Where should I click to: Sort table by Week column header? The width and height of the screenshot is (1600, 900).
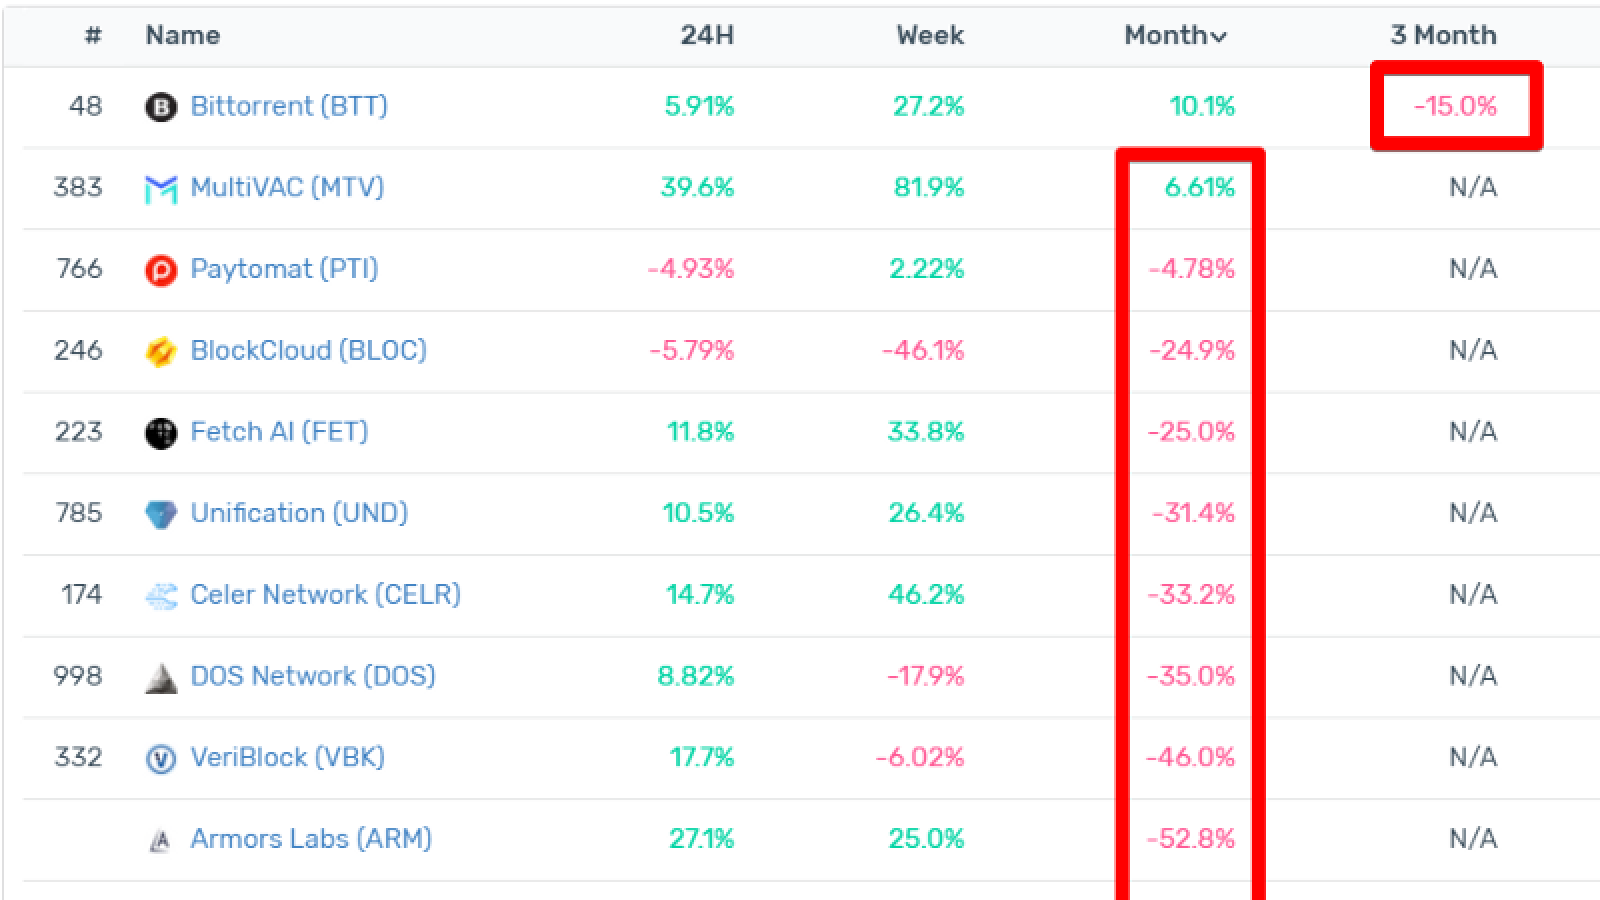[x=930, y=35]
